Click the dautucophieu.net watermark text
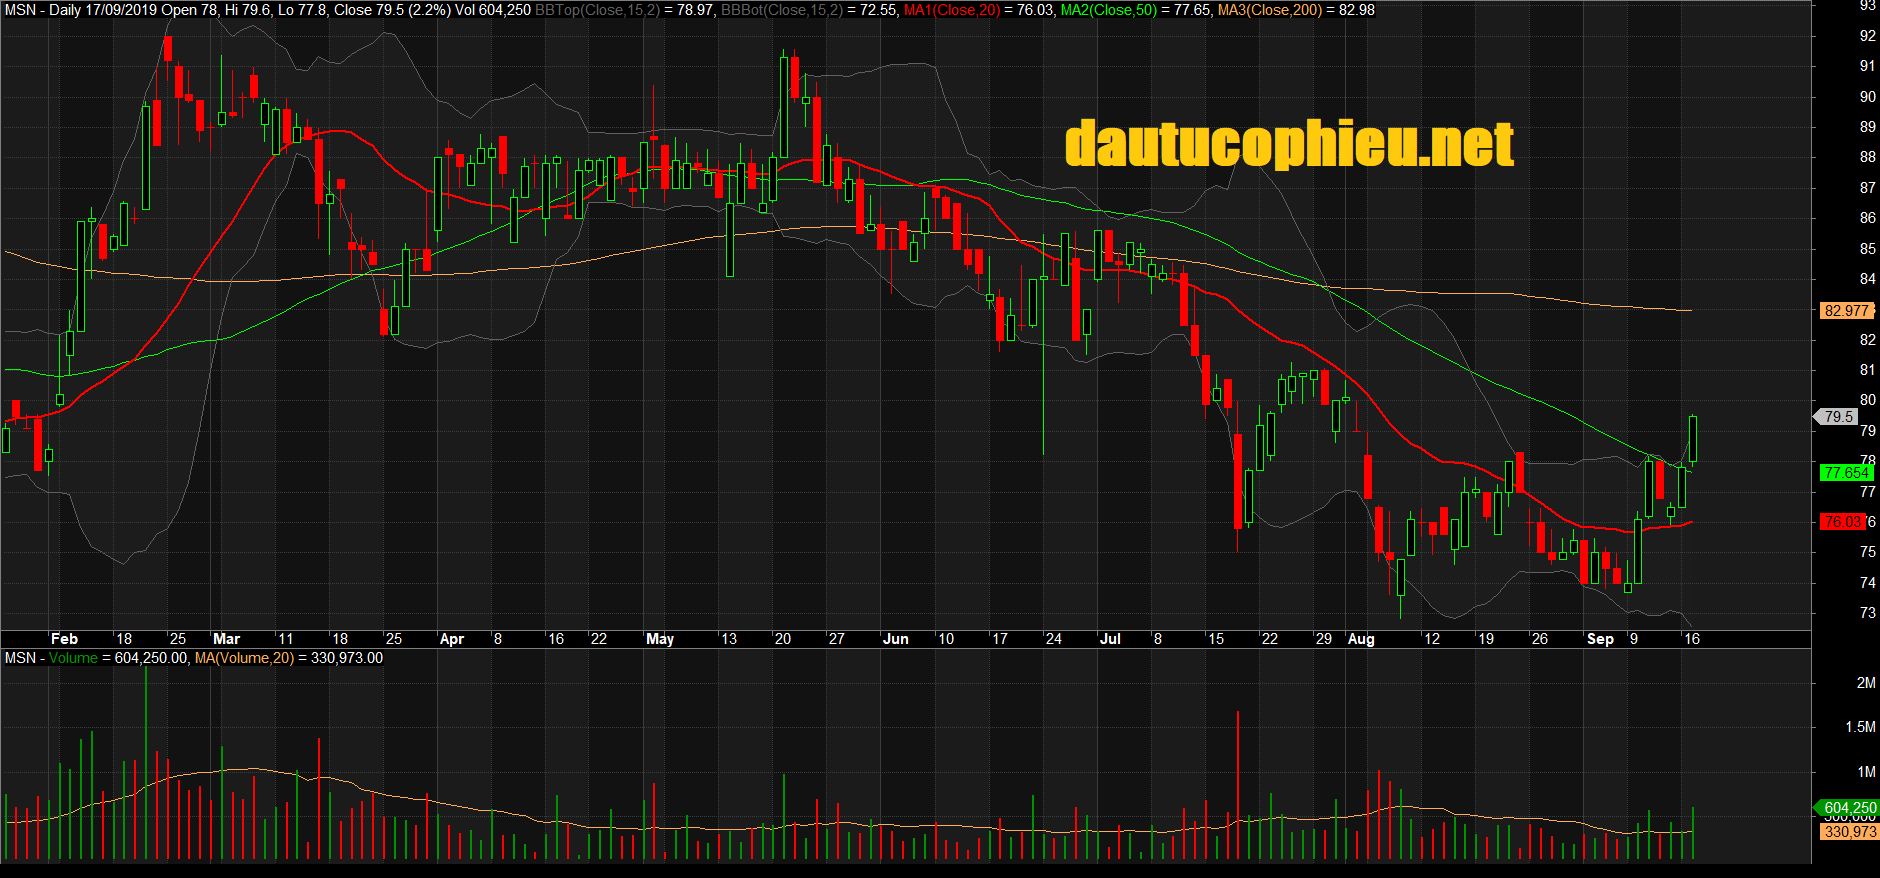 pyautogui.click(x=1289, y=145)
